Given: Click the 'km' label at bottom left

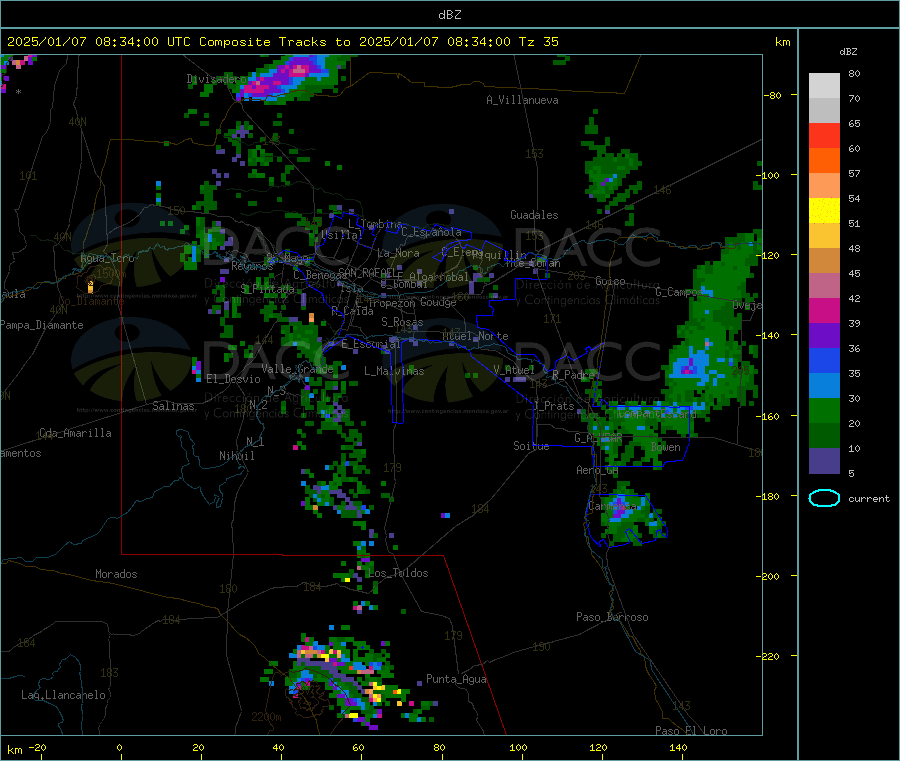Looking at the screenshot, I should coord(14,750).
